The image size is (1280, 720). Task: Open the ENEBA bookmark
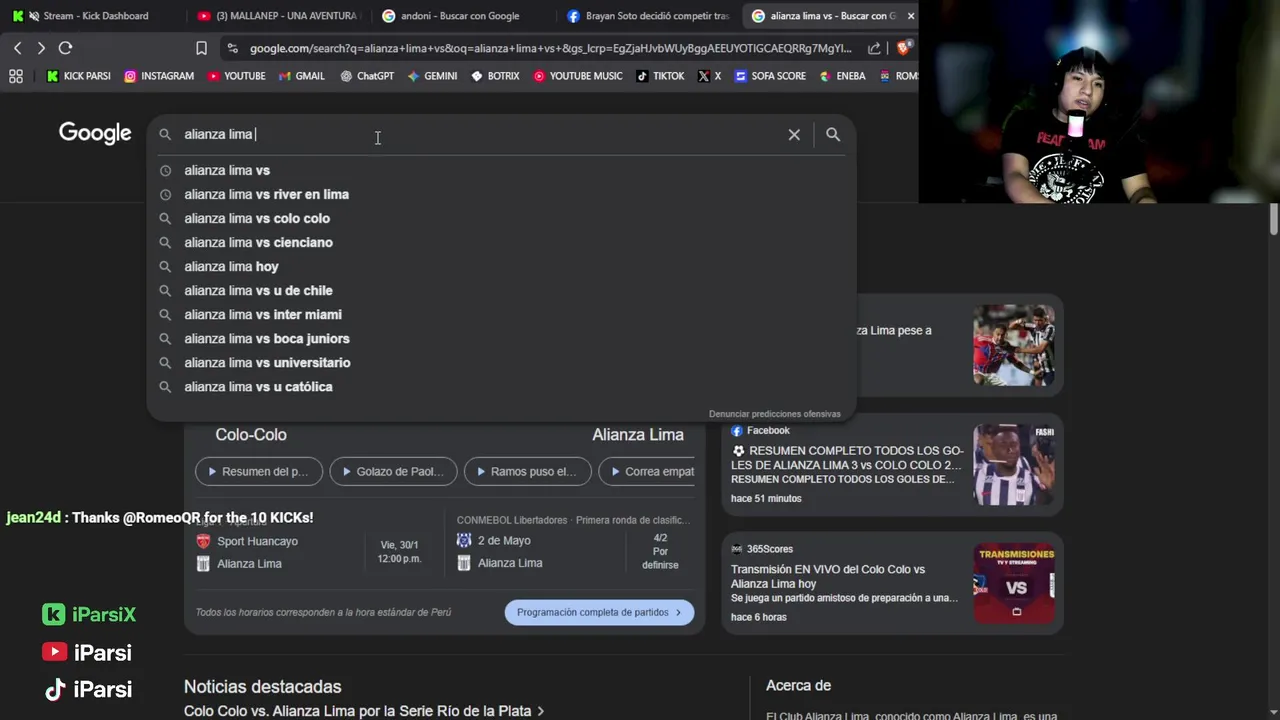842,76
